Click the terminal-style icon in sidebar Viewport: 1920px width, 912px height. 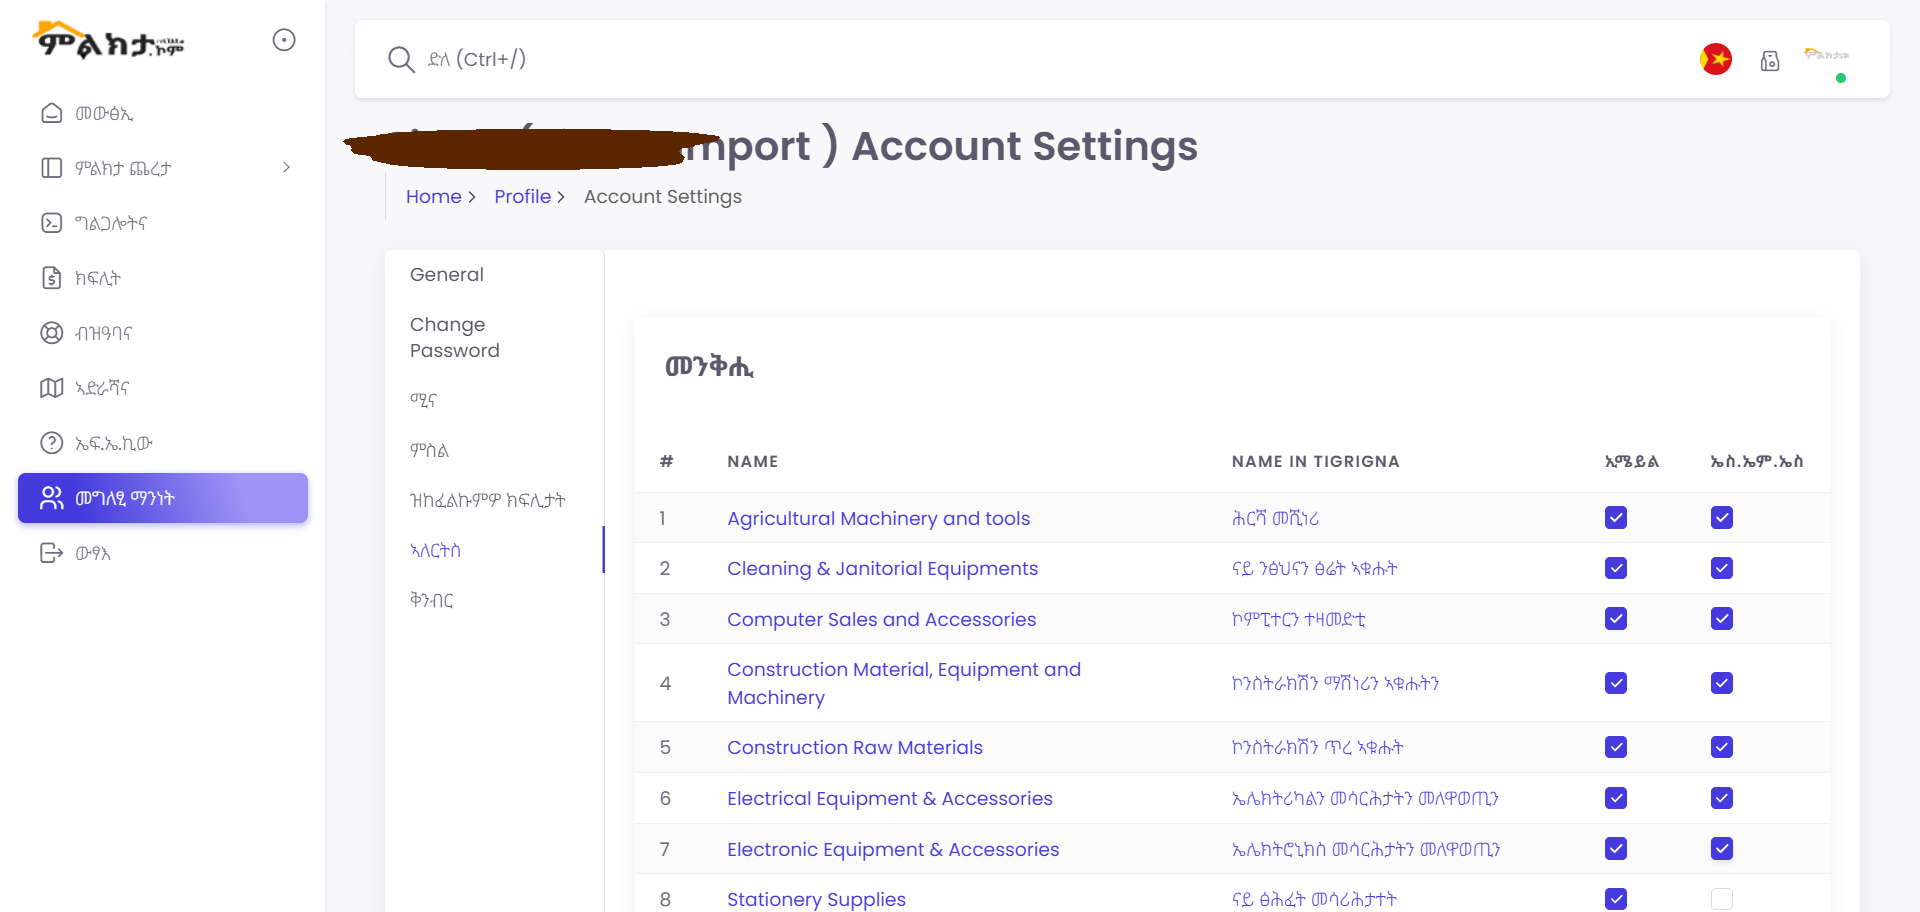click(x=51, y=223)
